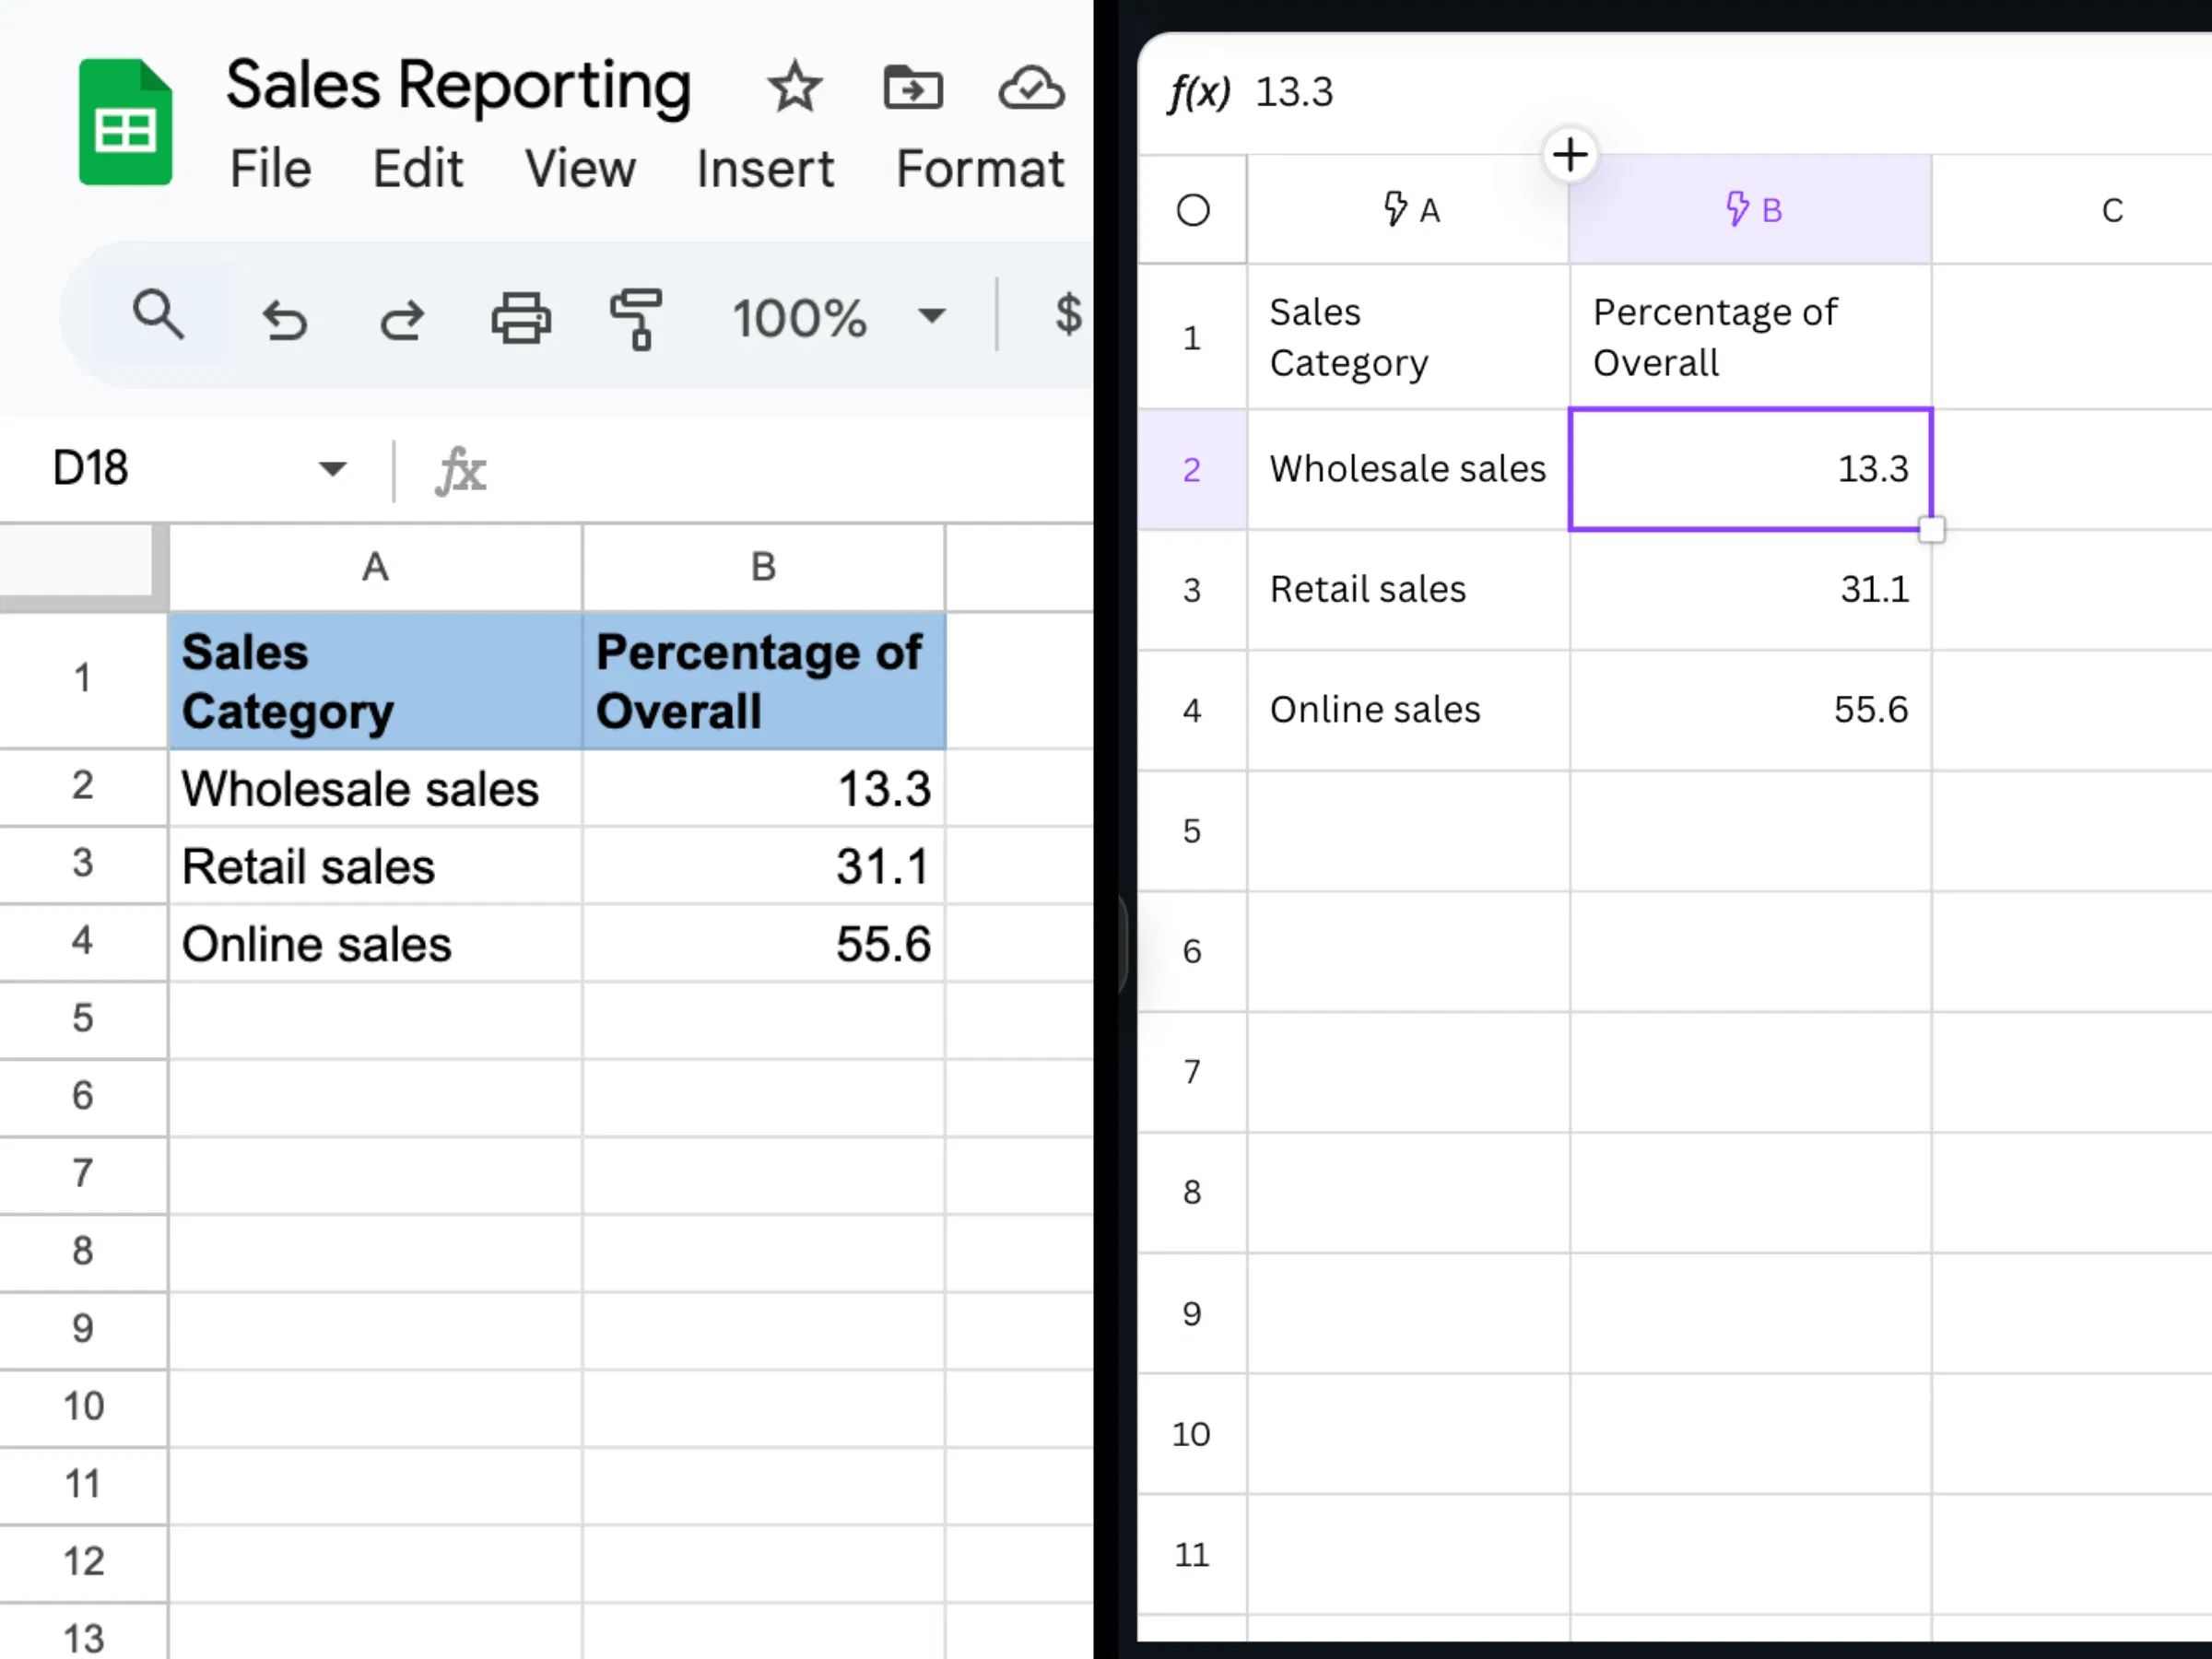2212x1659 pixels.
Task: Click the fx function icon in Sheets
Action: click(461, 470)
